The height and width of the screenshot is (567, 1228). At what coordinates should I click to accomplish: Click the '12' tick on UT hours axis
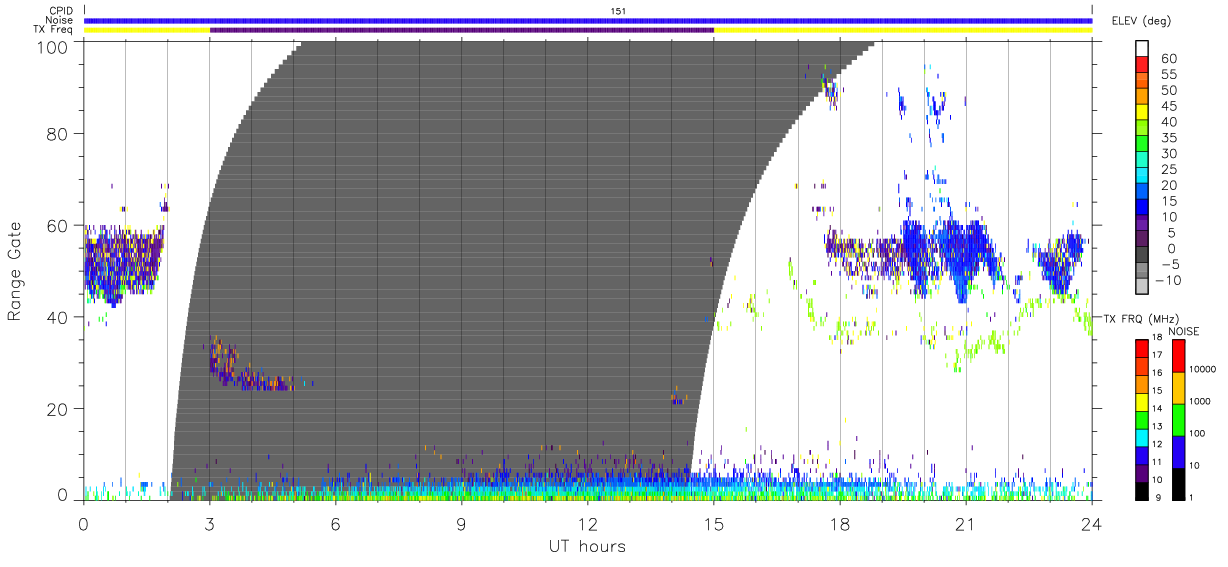pos(587,524)
